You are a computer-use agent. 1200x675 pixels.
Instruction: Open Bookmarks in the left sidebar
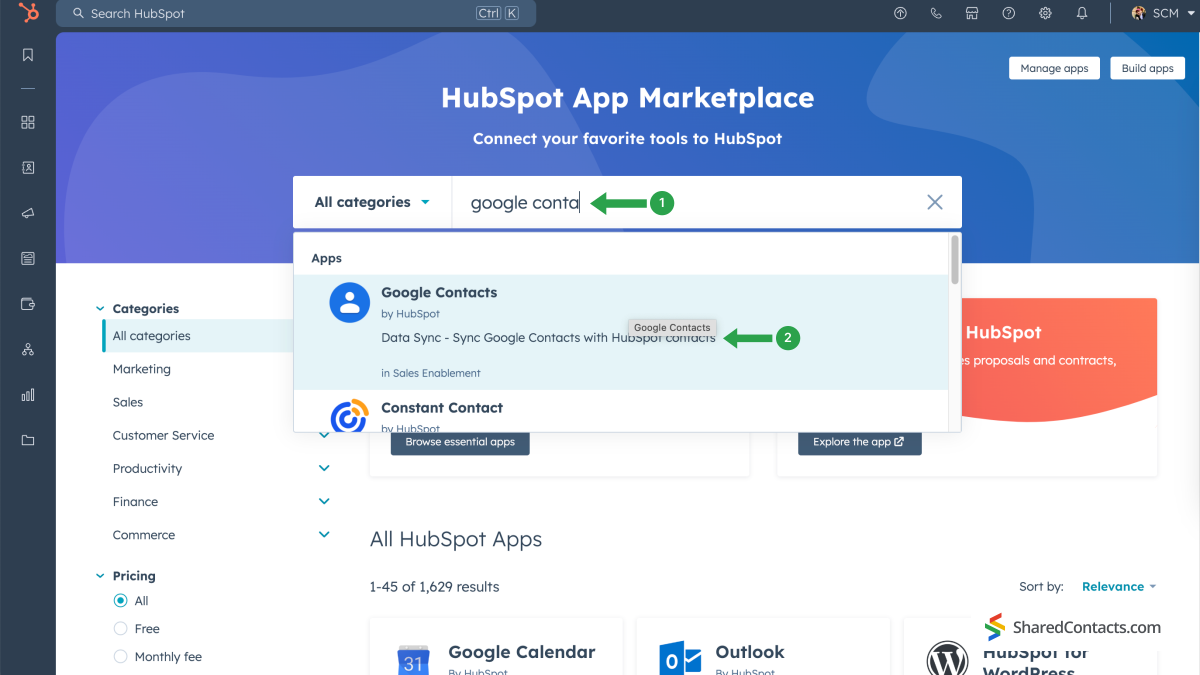tap(28, 55)
